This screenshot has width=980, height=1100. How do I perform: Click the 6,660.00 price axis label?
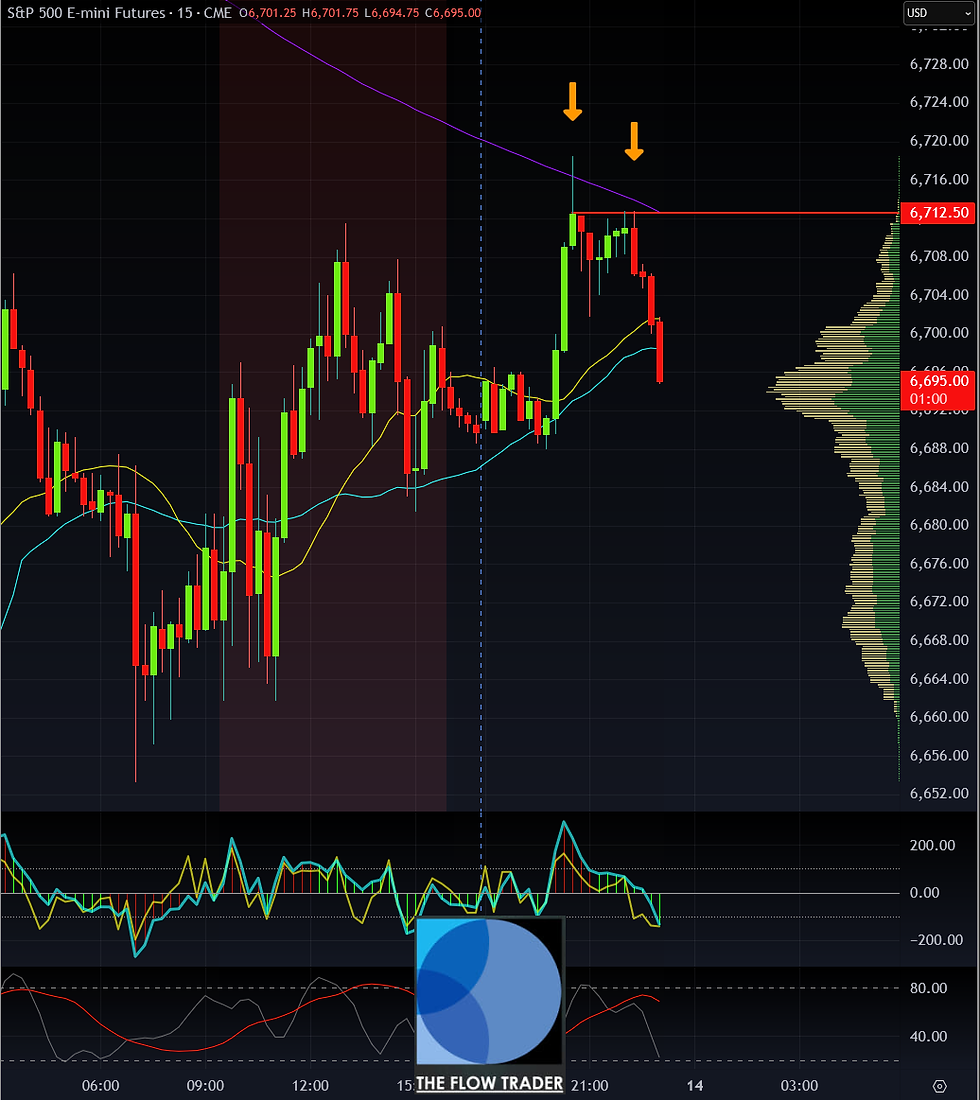tap(939, 716)
